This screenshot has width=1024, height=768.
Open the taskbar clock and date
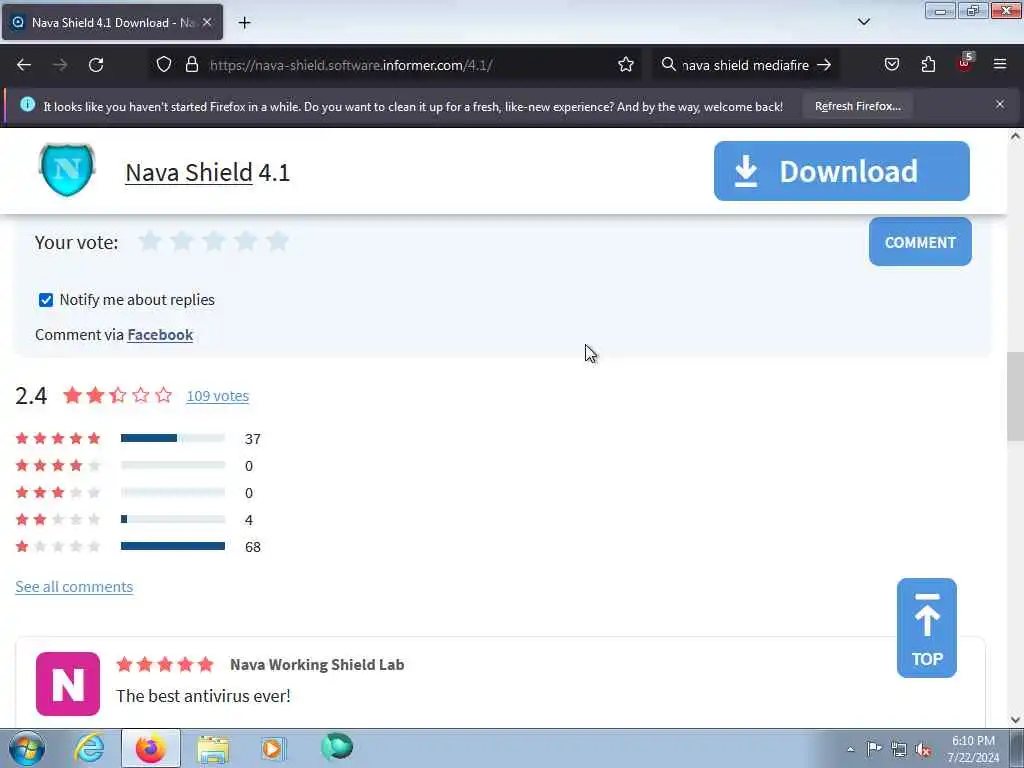point(973,749)
